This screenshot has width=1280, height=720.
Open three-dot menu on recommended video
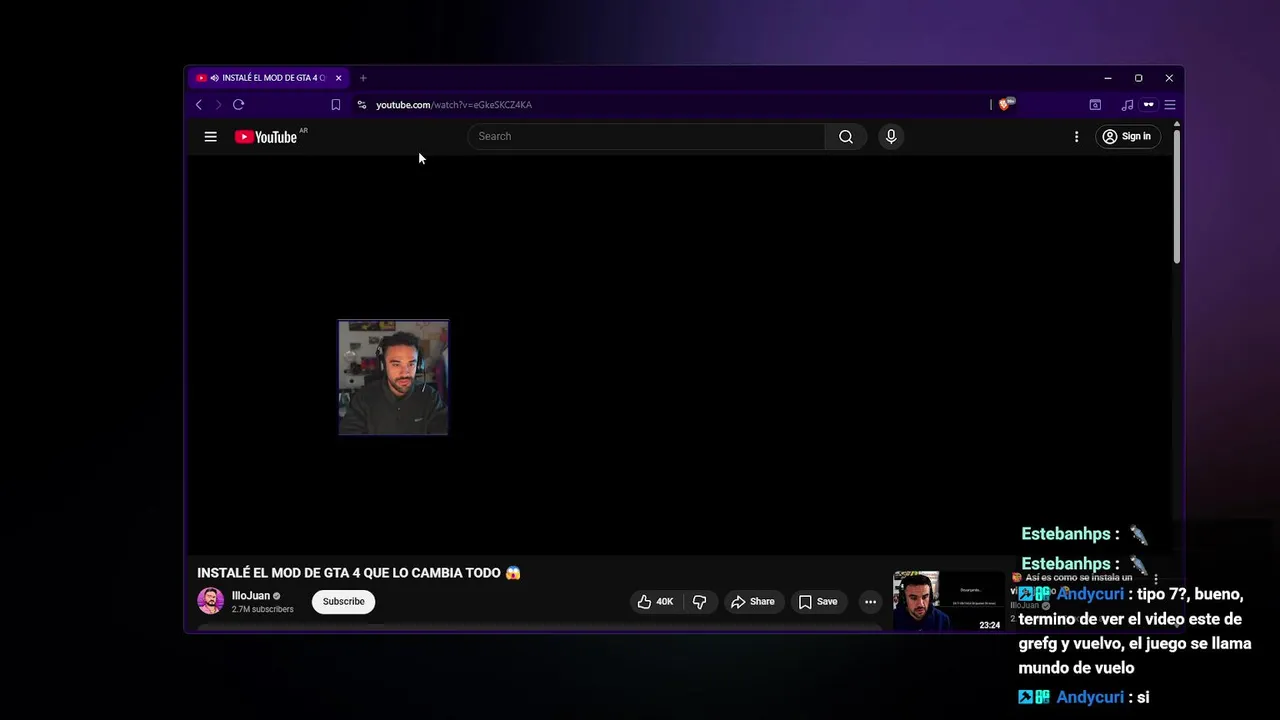(1156, 580)
